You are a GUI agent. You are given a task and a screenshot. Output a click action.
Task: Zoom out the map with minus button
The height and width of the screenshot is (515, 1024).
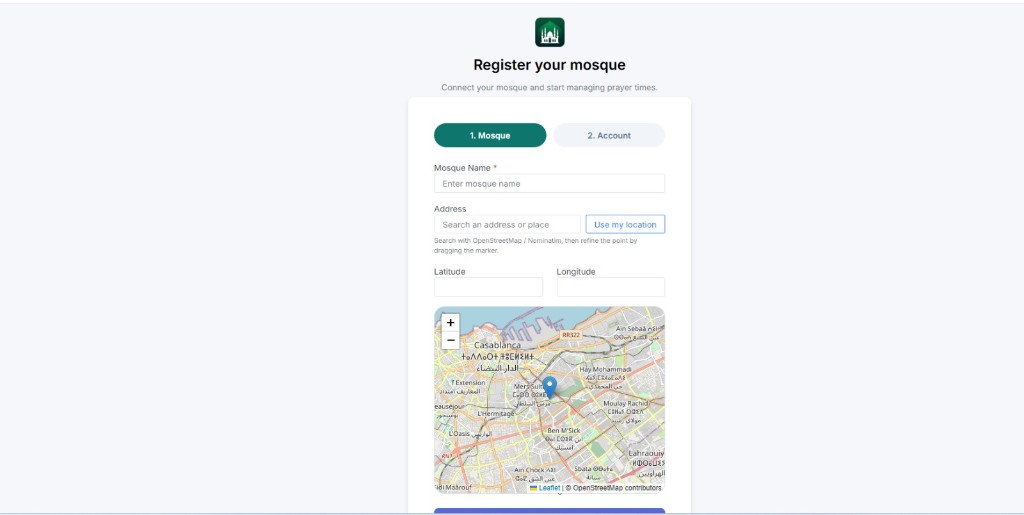point(451,340)
